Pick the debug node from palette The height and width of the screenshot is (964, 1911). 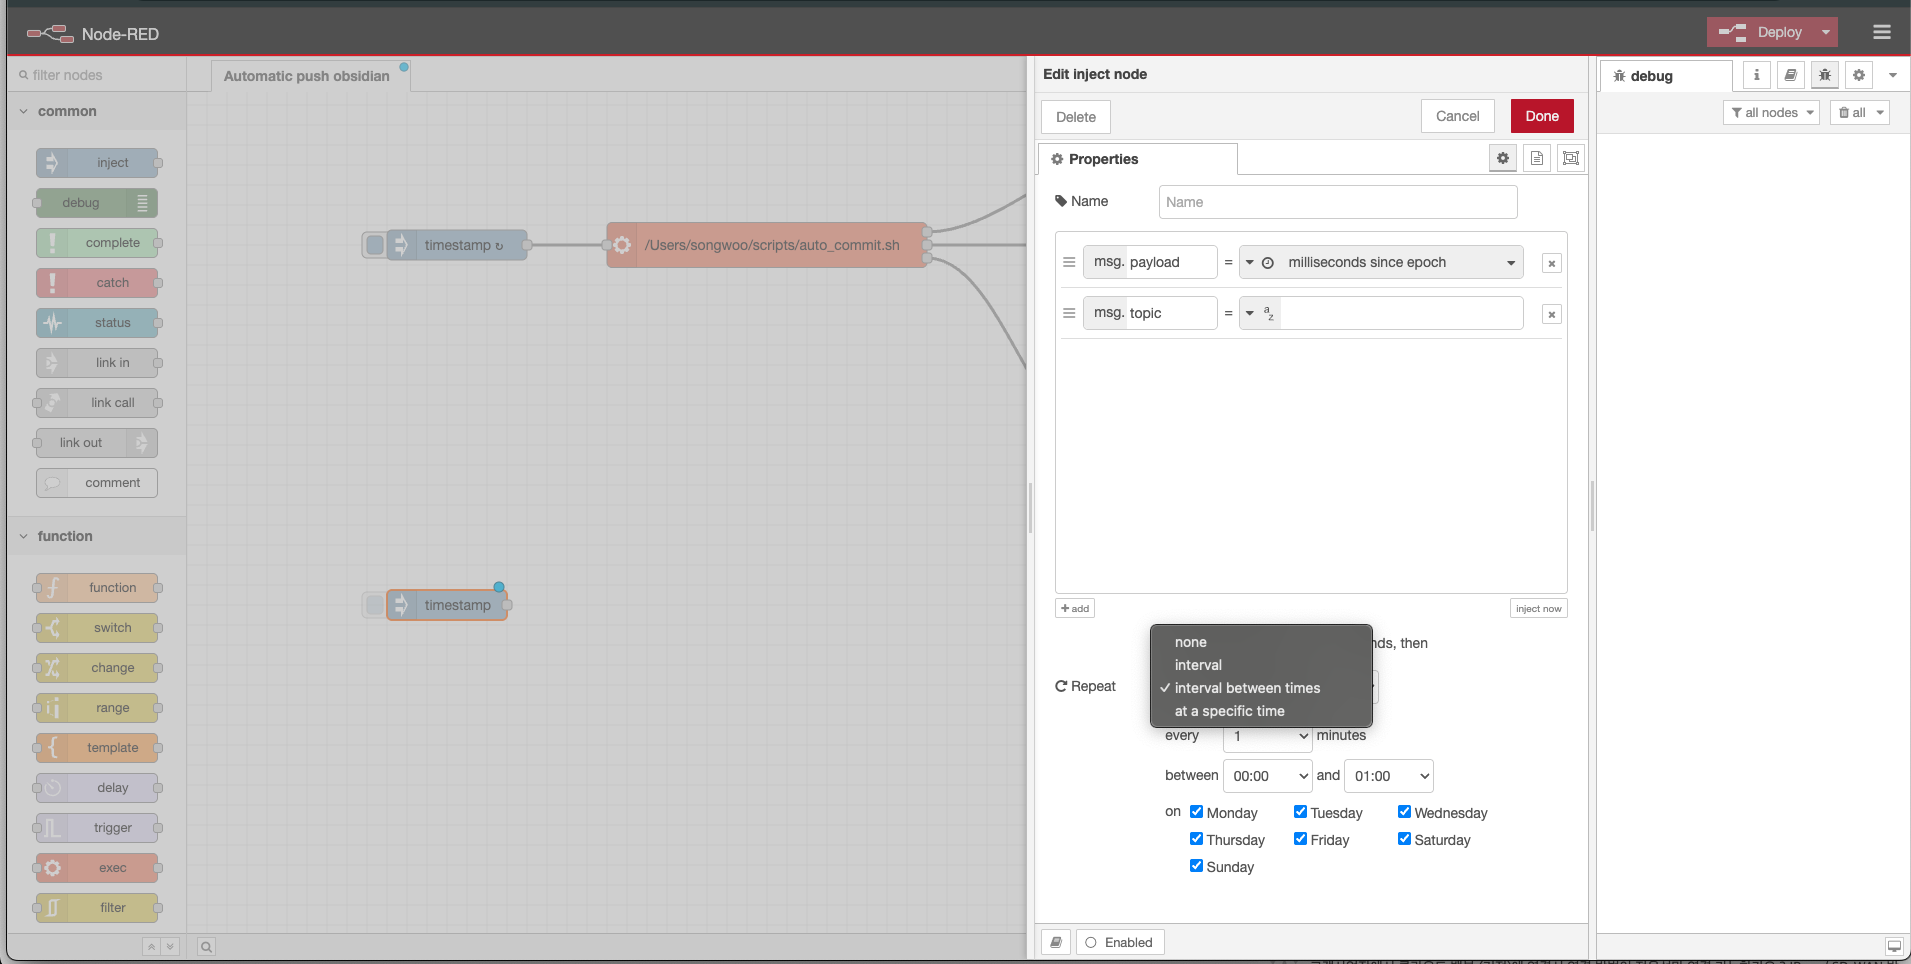click(x=97, y=203)
